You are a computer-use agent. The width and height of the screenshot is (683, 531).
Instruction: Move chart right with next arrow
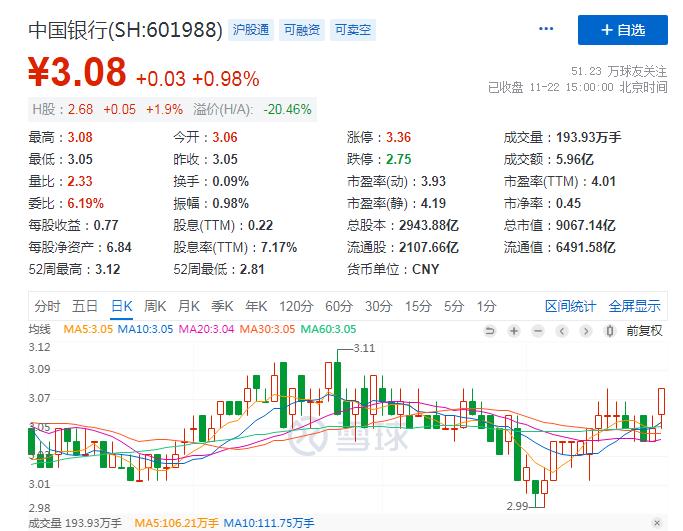(x=586, y=331)
